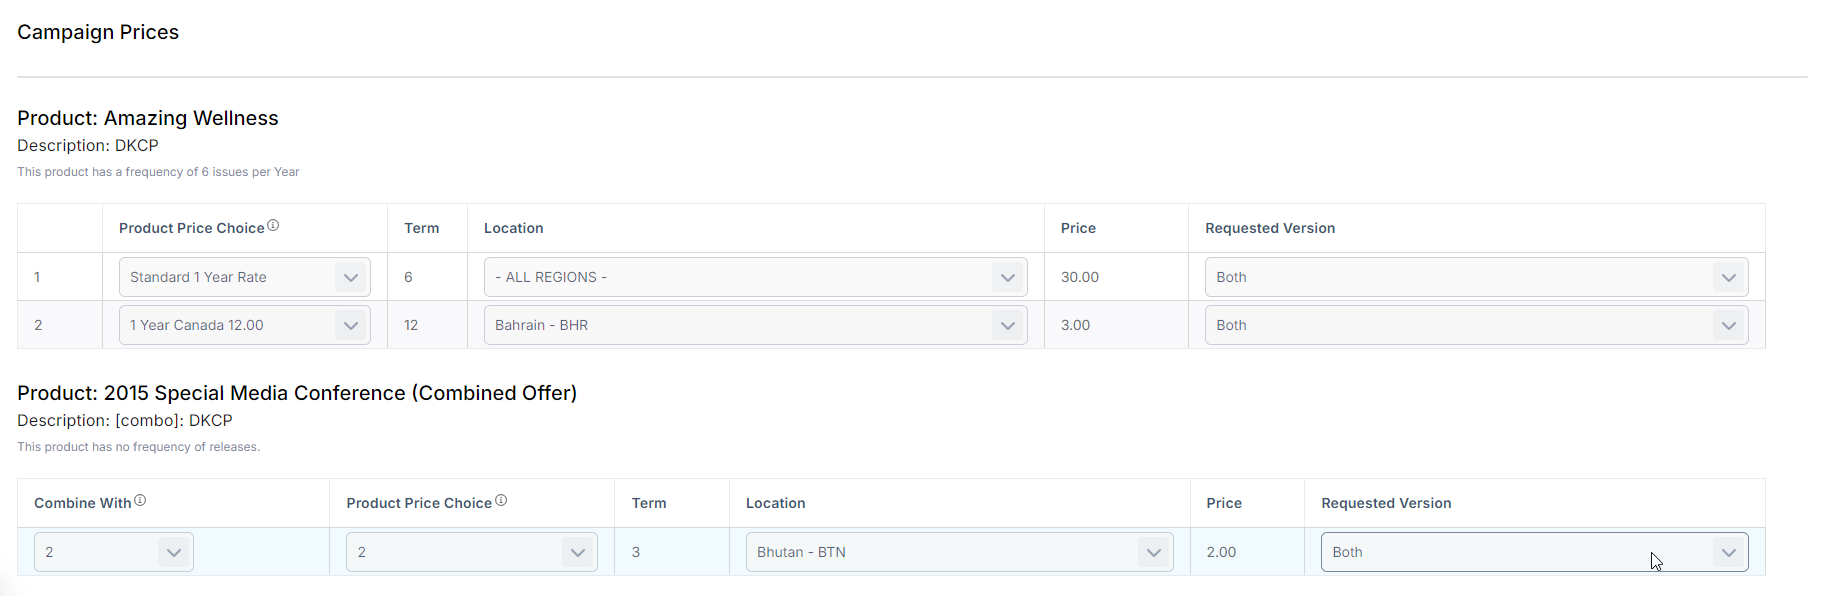Screen dimensions: 1822x596
Task: Open the Standard 1 Year Rate dropdown
Action: pos(244,277)
